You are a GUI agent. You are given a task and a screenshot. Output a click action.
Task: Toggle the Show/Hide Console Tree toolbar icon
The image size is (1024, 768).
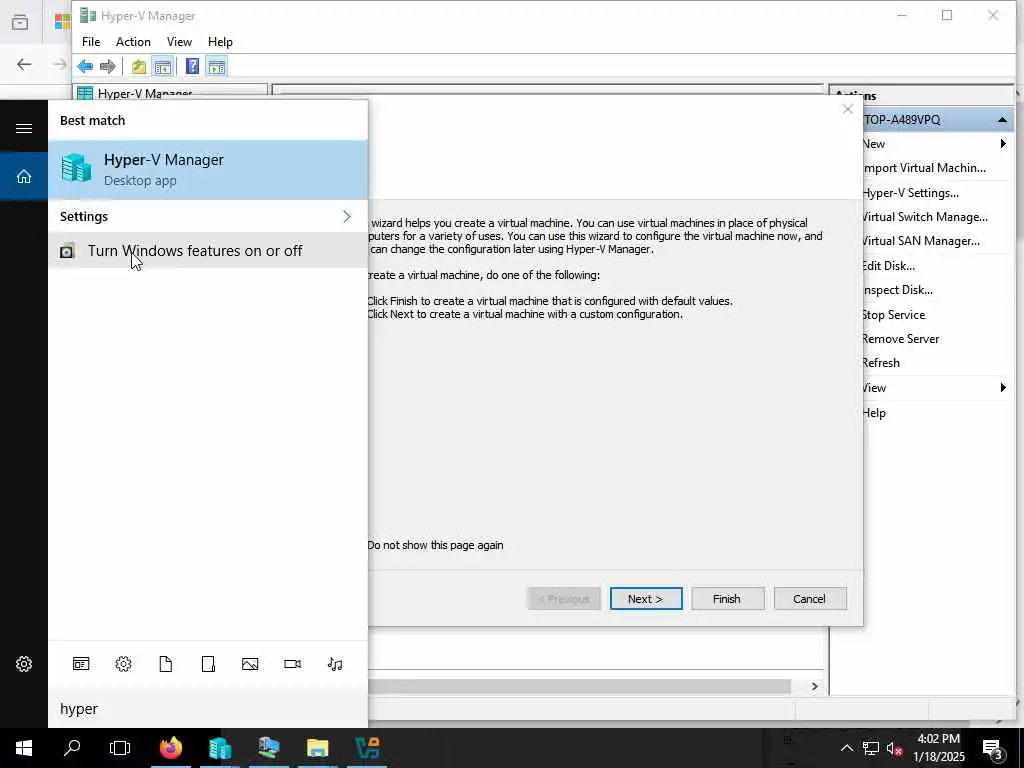(x=163, y=66)
